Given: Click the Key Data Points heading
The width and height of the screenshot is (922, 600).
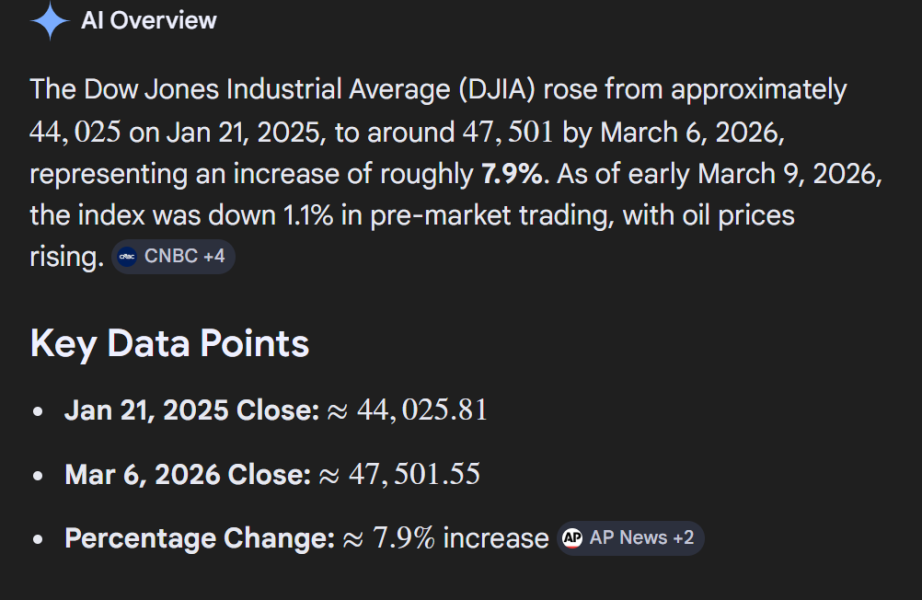Looking at the screenshot, I should (x=170, y=343).
